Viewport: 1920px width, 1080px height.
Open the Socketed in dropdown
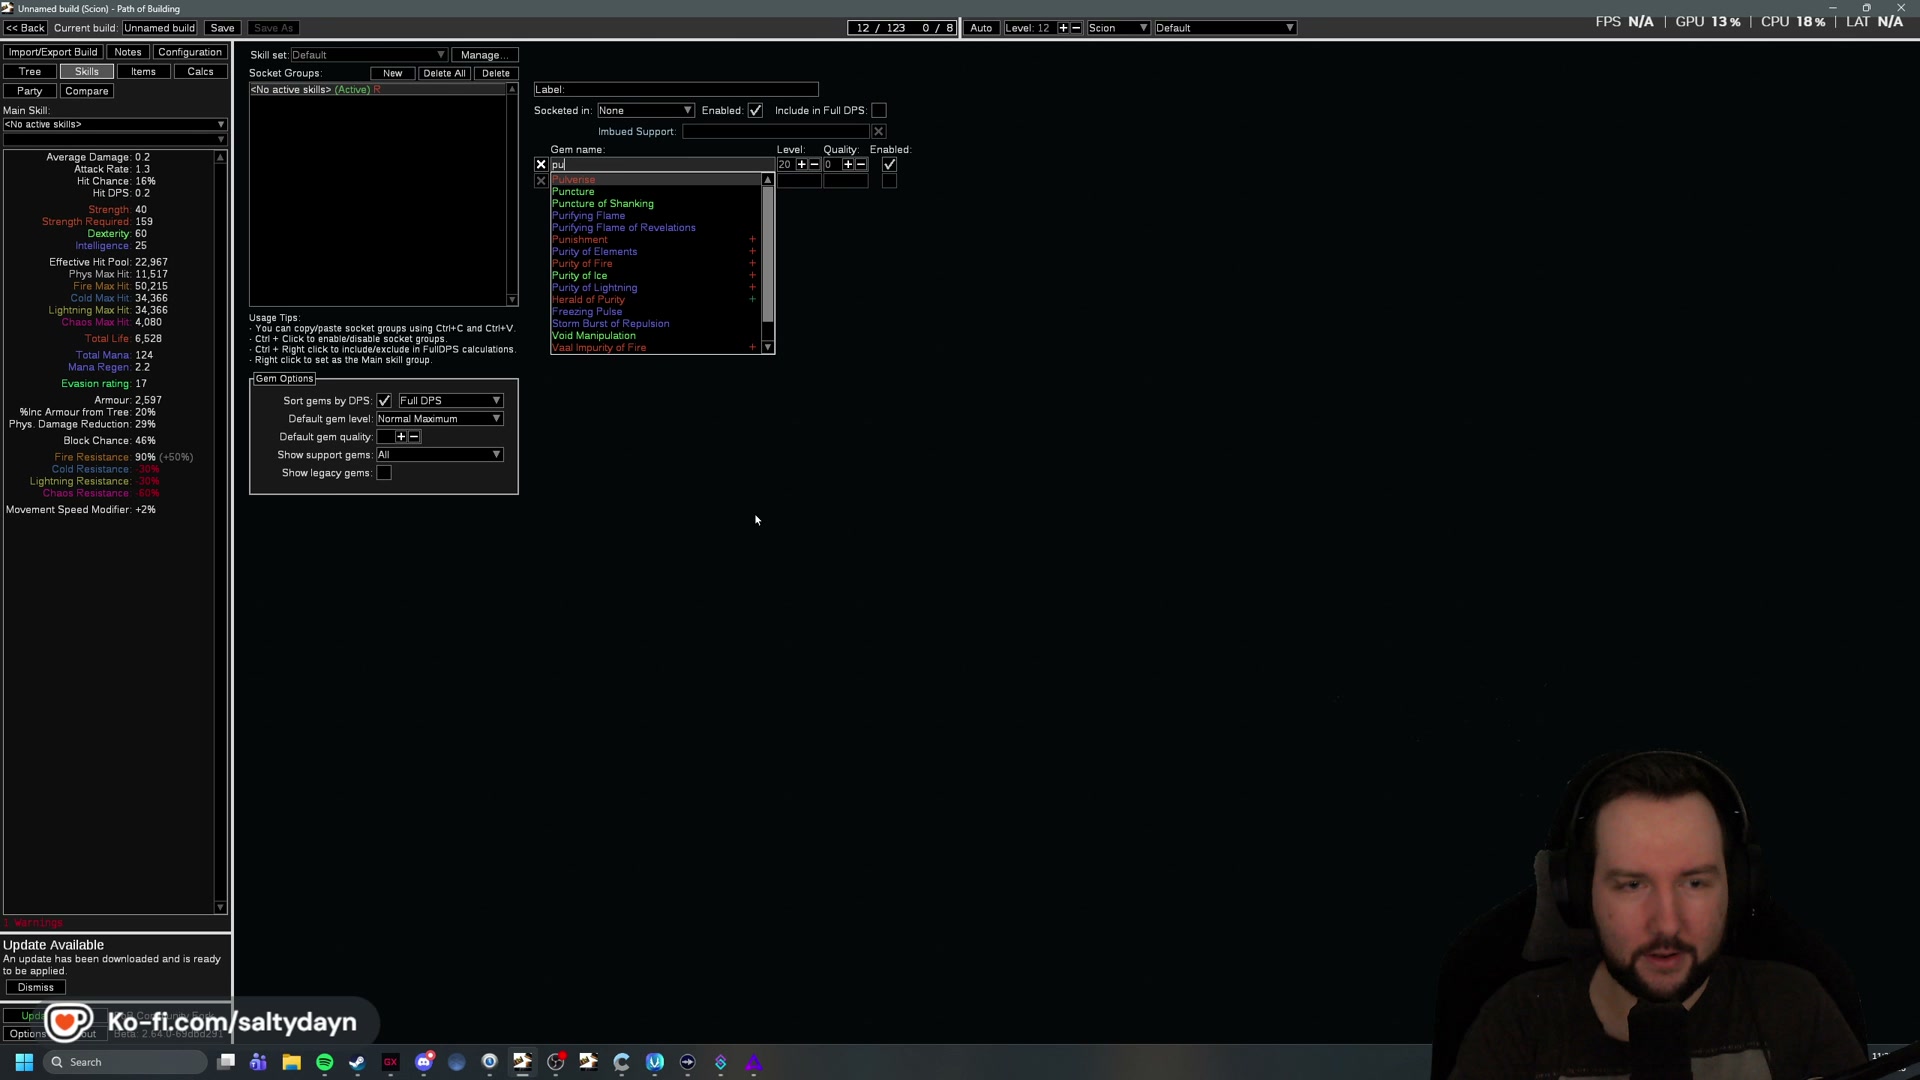pyautogui.click(x=645, y=111)
